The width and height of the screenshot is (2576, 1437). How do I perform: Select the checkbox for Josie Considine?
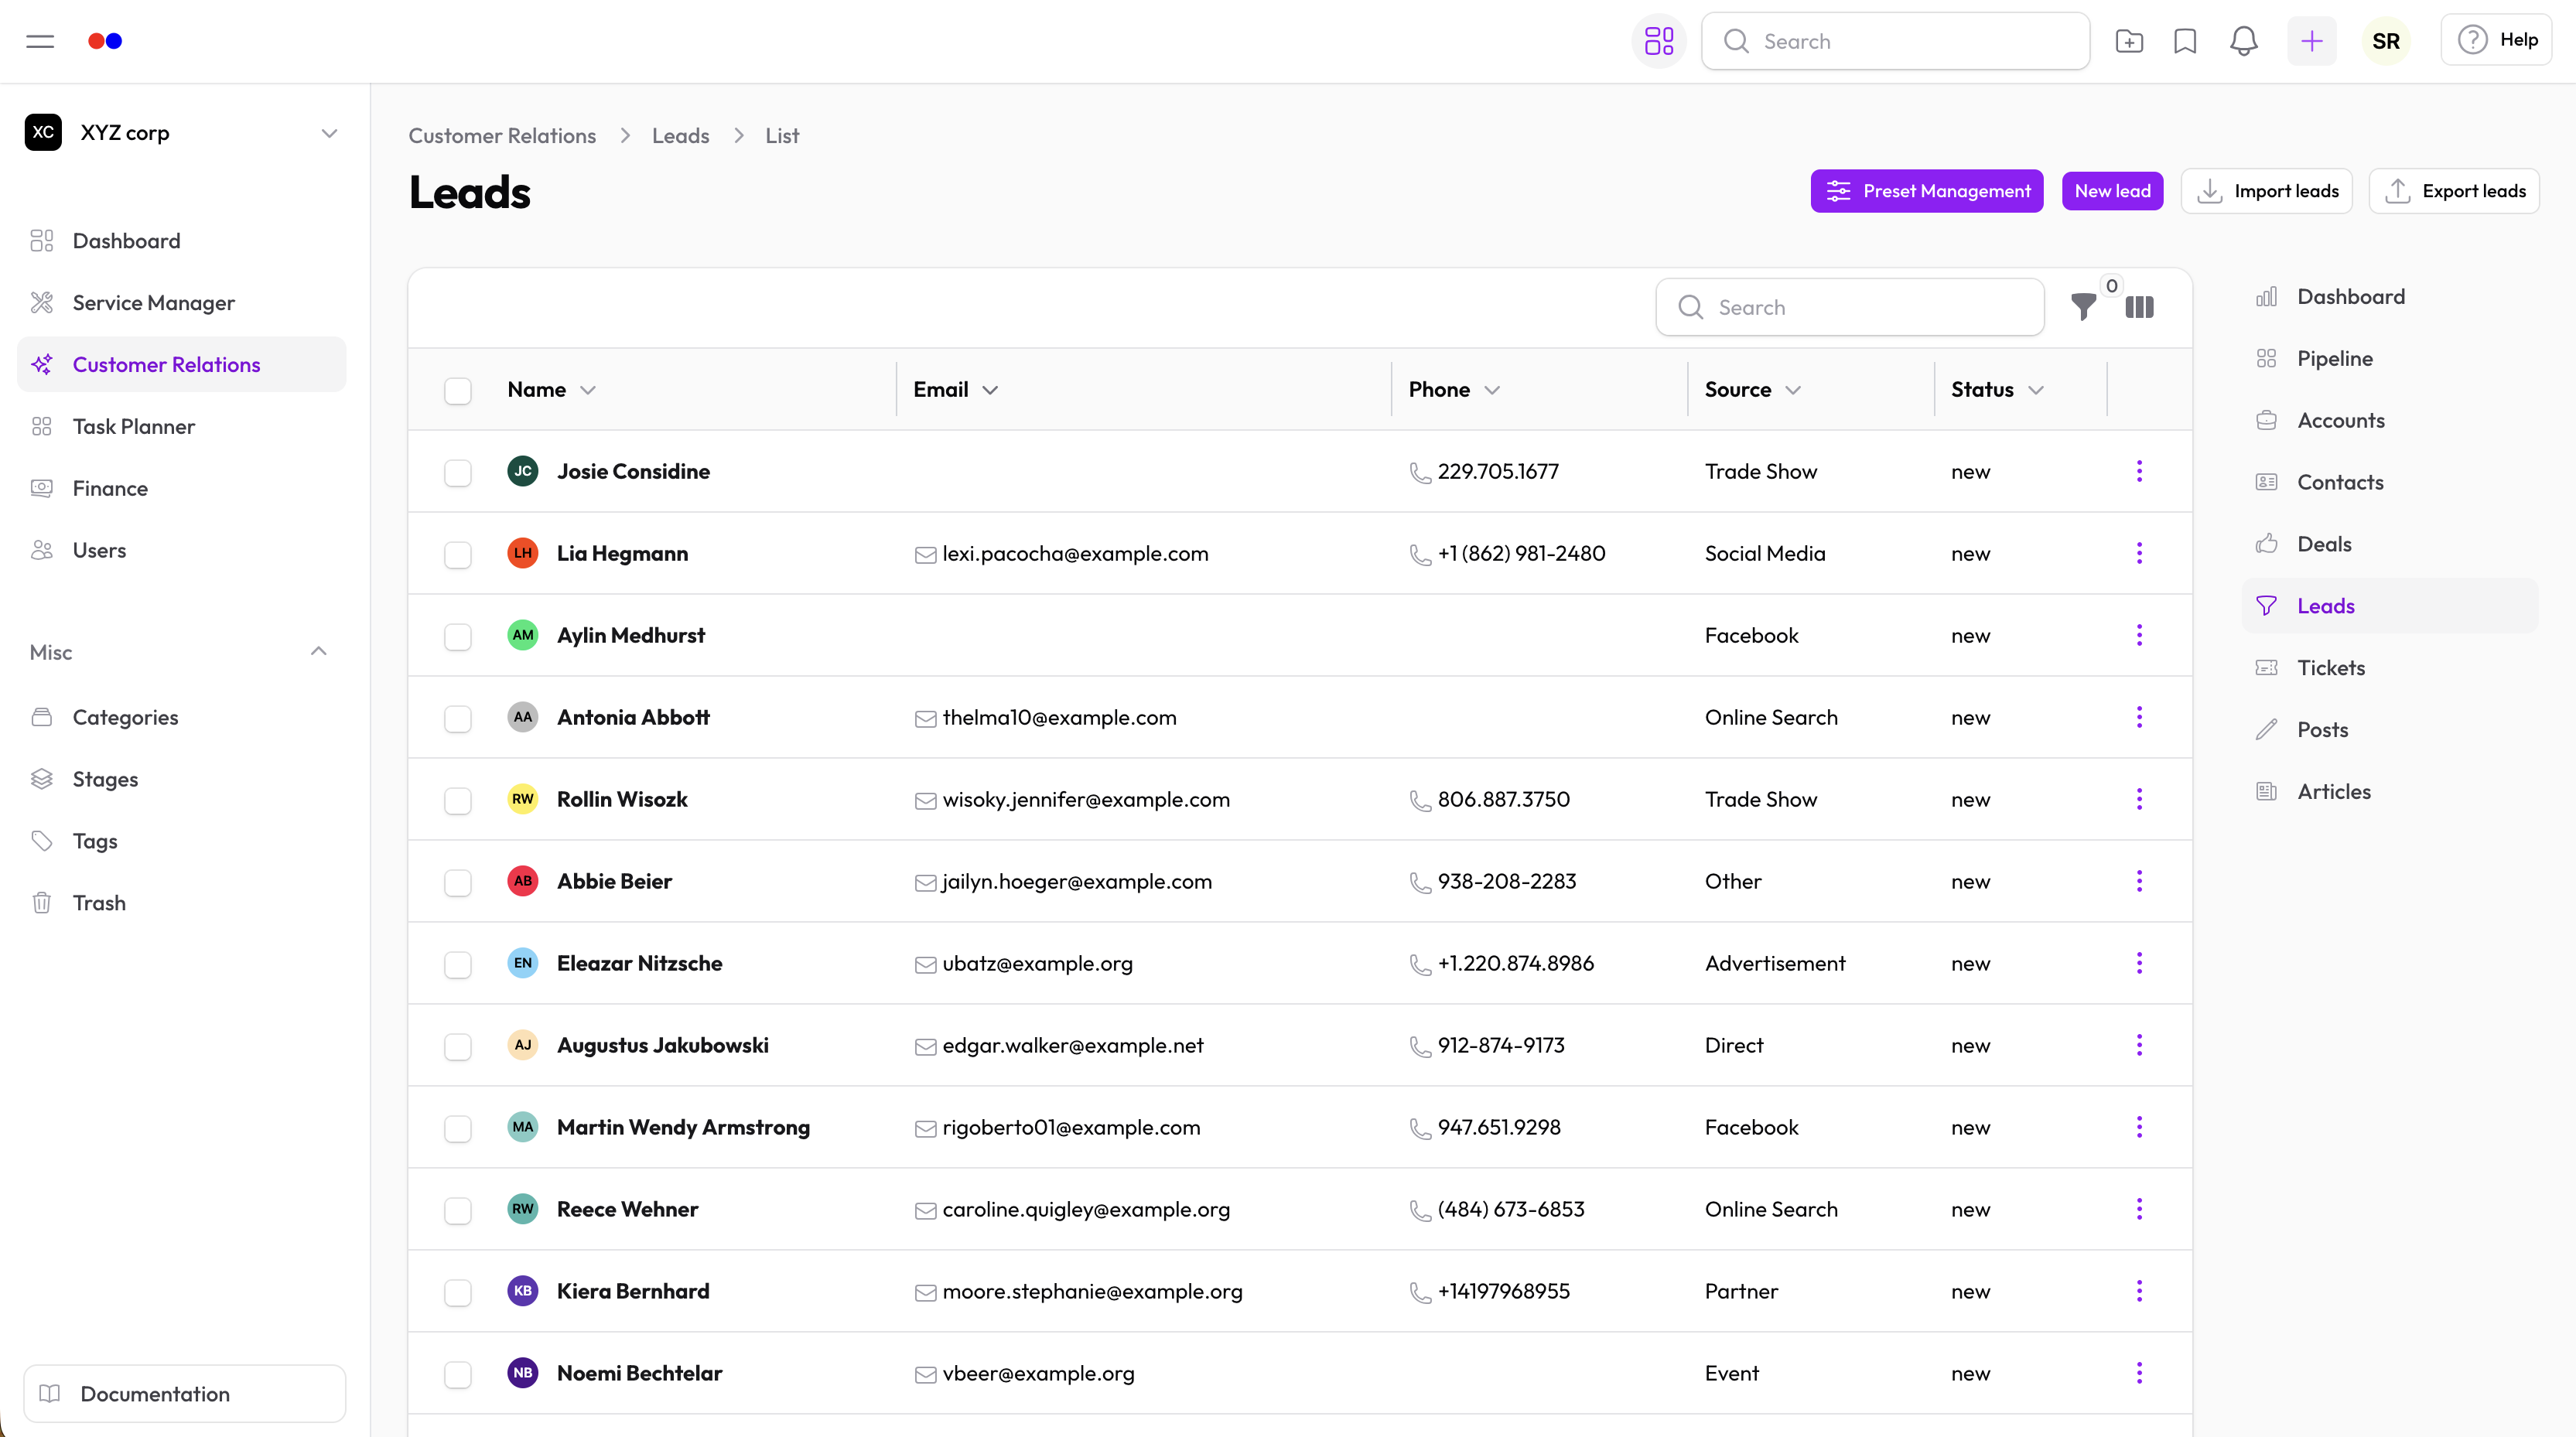[458, 472]
